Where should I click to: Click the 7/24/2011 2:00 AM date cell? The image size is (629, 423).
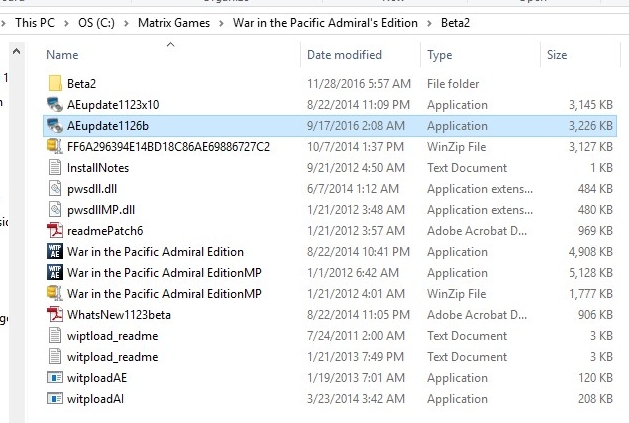(356, 336)
